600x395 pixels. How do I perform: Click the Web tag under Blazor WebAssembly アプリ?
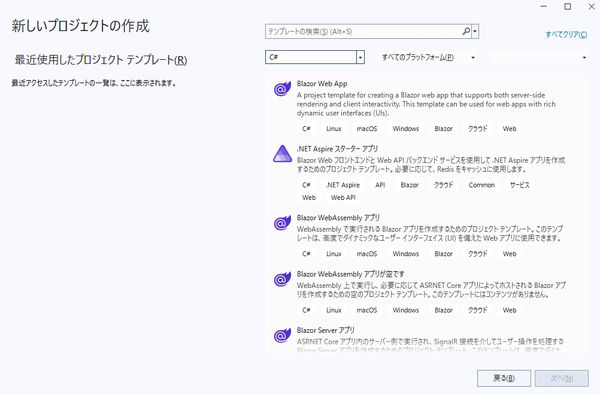(509, 254)
